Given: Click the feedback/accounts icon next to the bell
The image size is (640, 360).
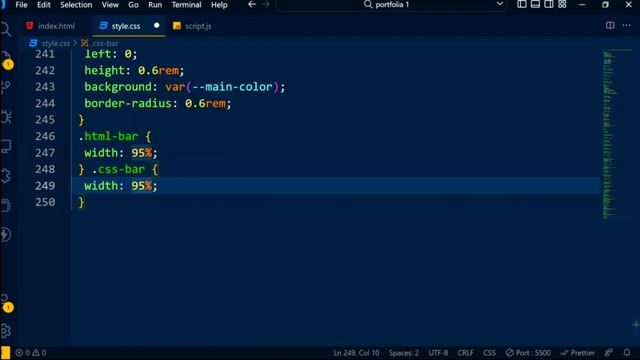Looking at the screenshot, I should coord(609,353).
